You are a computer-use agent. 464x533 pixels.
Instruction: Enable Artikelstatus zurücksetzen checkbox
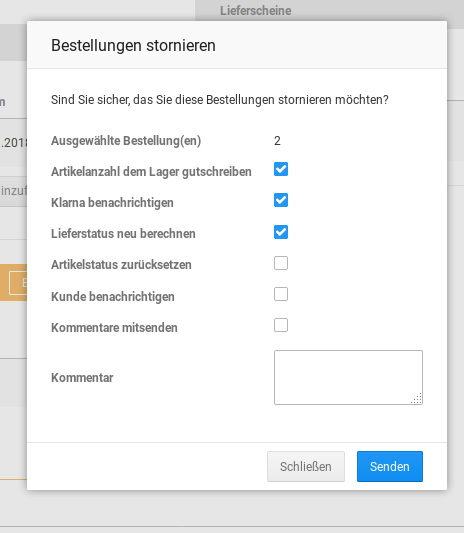pyautogui.click(x=281, y=263)
